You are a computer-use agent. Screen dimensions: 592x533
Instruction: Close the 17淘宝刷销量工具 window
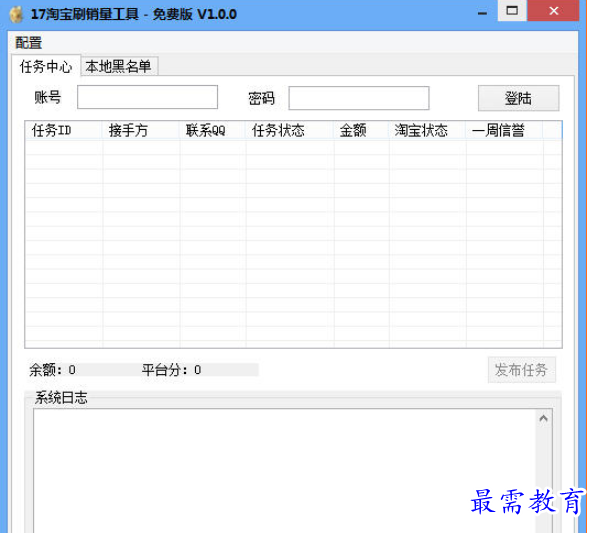[553, 11]
